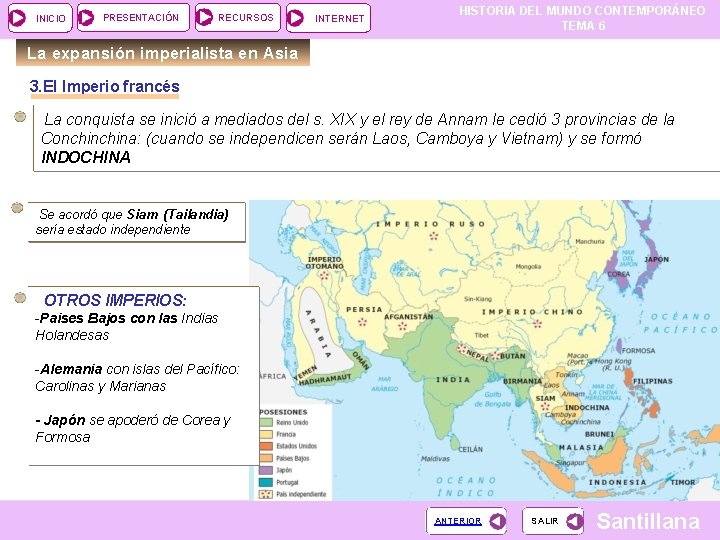Click the play arrow icon beside INICIO
This screenshot has width=720, height=540.
[17, 18]
